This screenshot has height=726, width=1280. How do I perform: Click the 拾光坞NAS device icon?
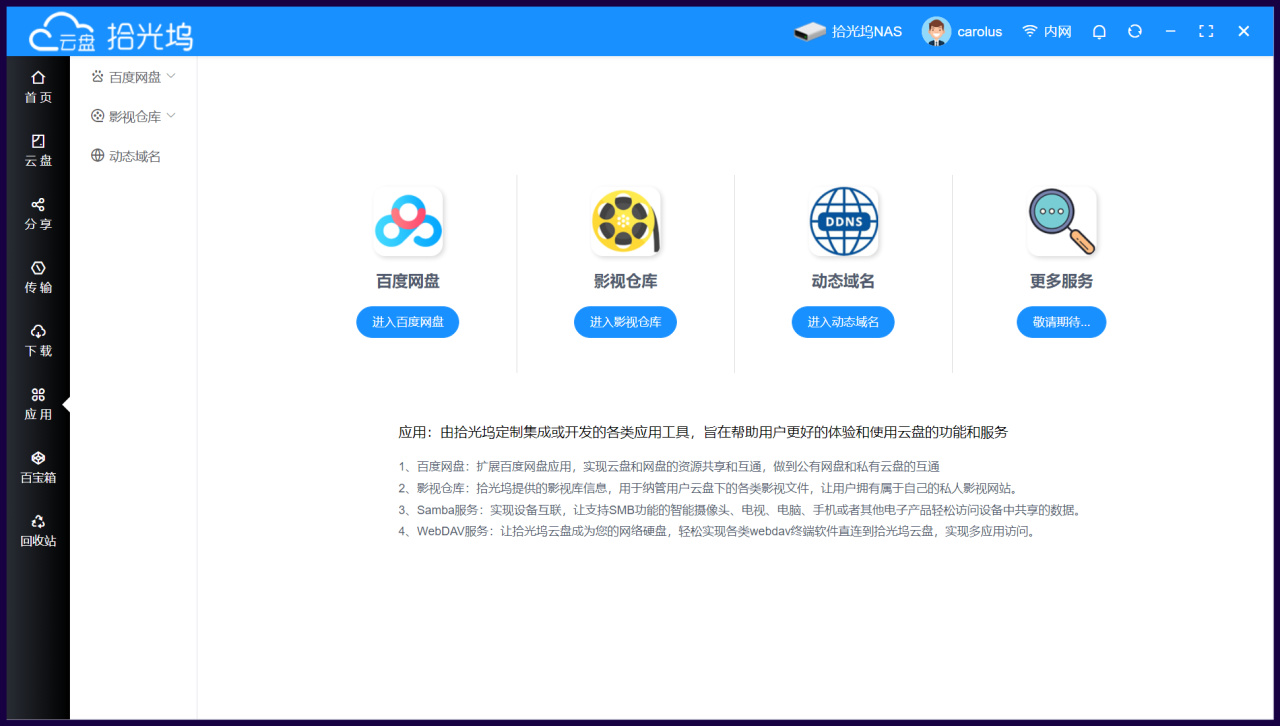click(809, 32)
